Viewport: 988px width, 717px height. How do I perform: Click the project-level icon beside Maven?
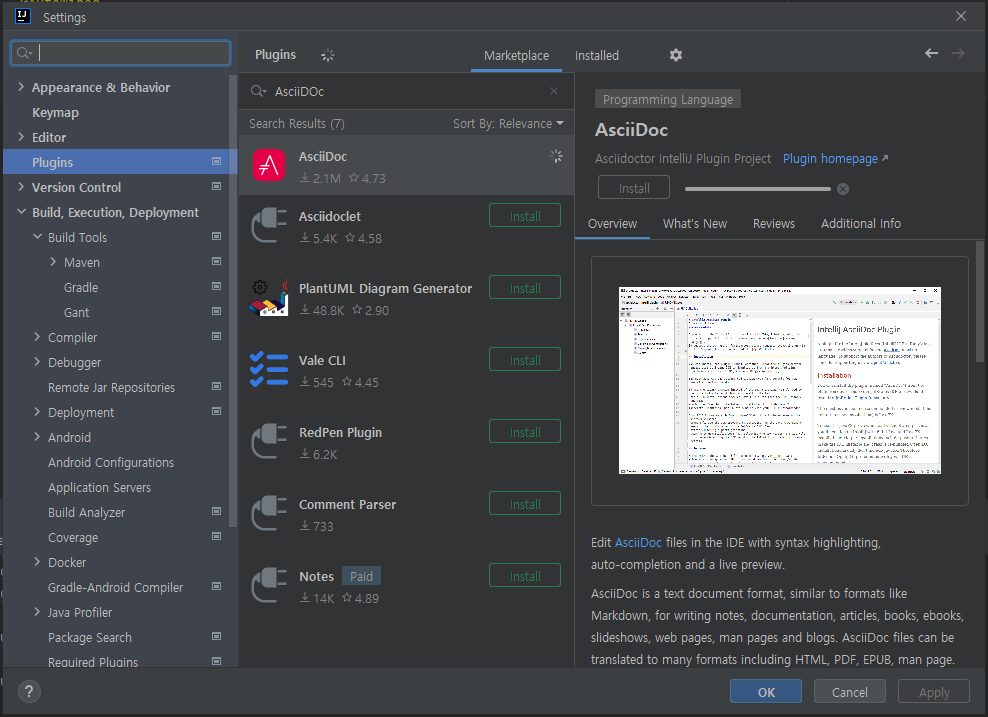pos(216,261)
